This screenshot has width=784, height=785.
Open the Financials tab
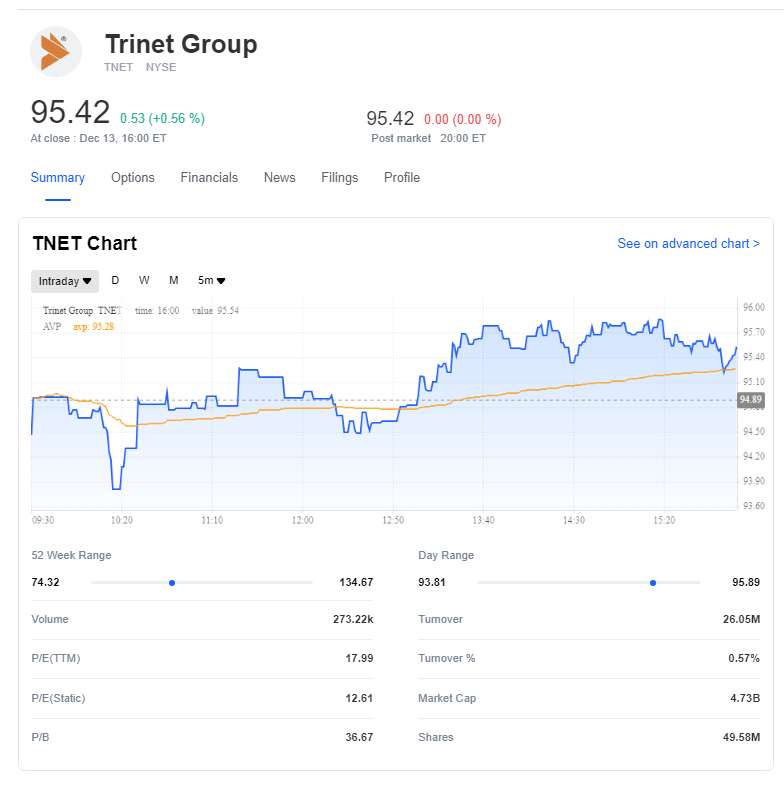[x=209, y=178]
